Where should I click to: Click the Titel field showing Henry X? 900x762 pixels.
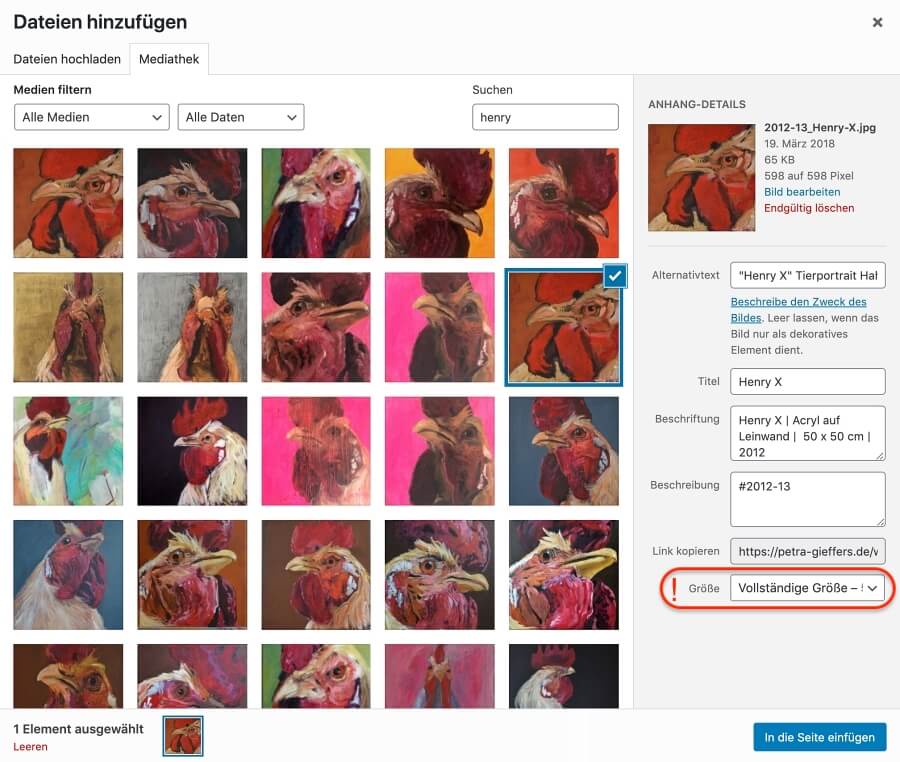tap(807, 381)
